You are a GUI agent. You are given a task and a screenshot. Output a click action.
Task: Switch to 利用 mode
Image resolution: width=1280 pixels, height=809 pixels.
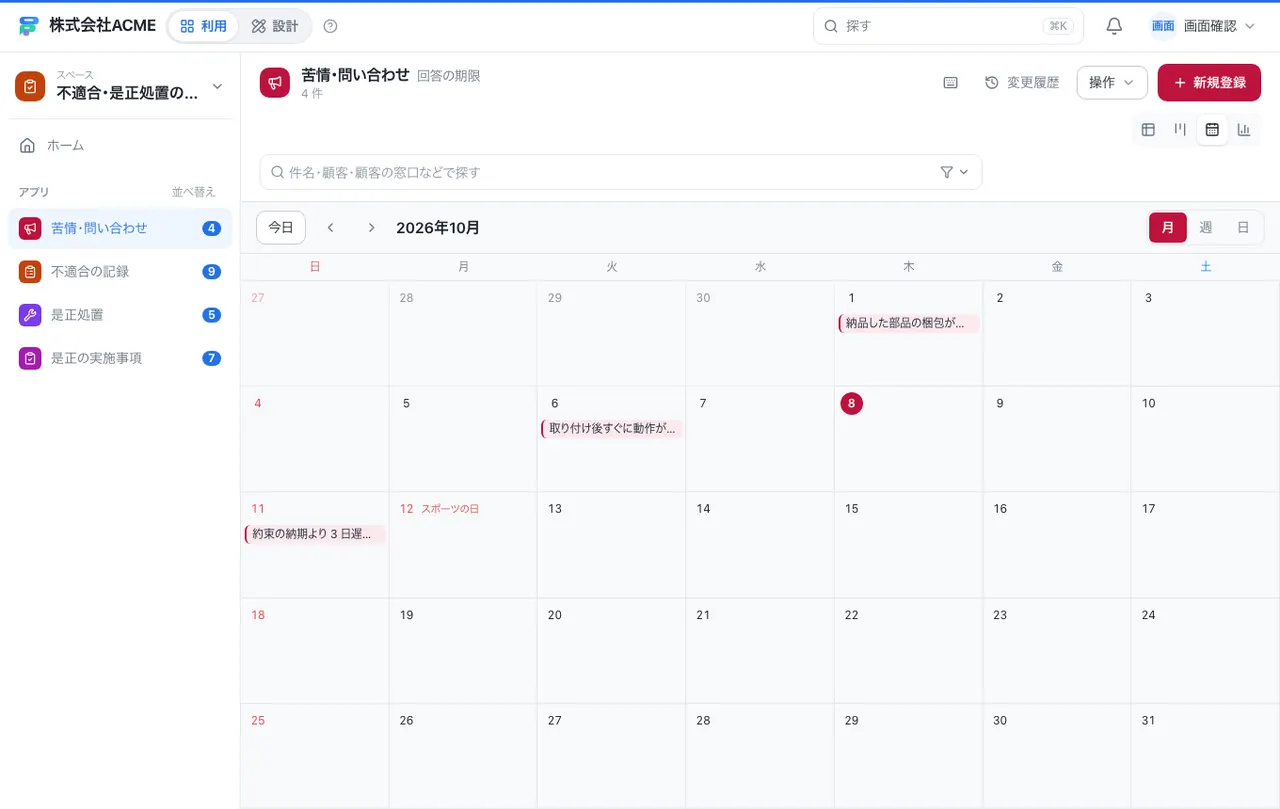[x=203, y=26]
